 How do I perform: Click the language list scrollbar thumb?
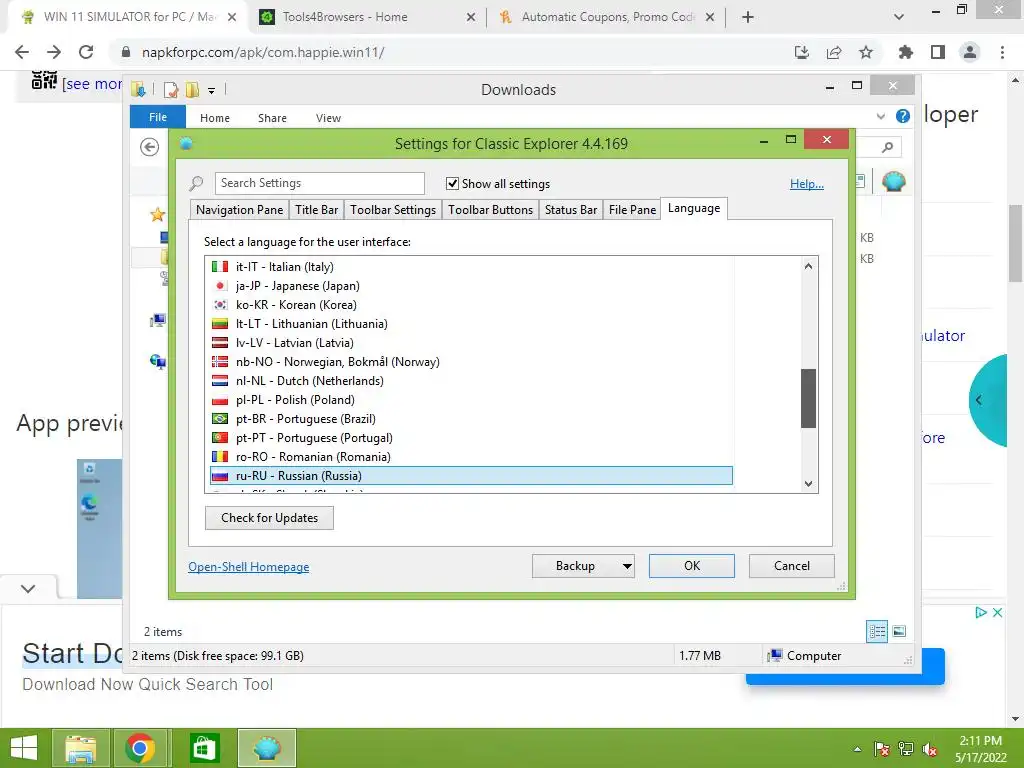pyautogui.click(x=808, y=398)
